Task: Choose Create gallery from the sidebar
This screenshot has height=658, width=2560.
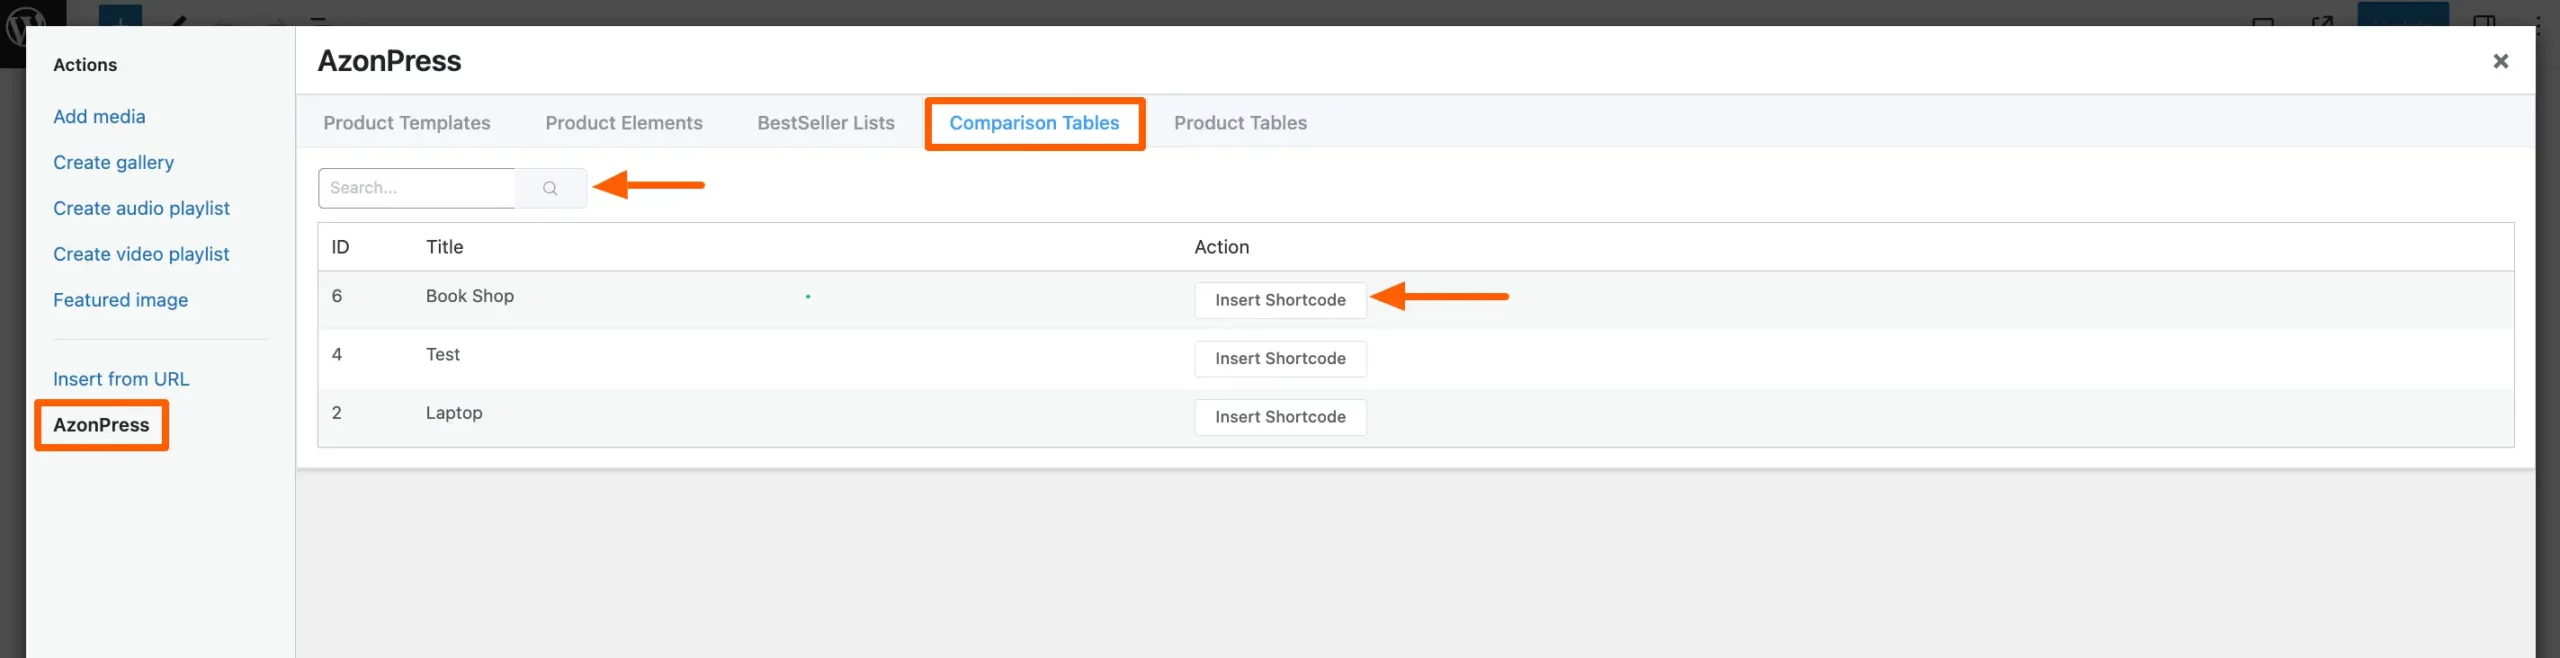Action: 113,163
